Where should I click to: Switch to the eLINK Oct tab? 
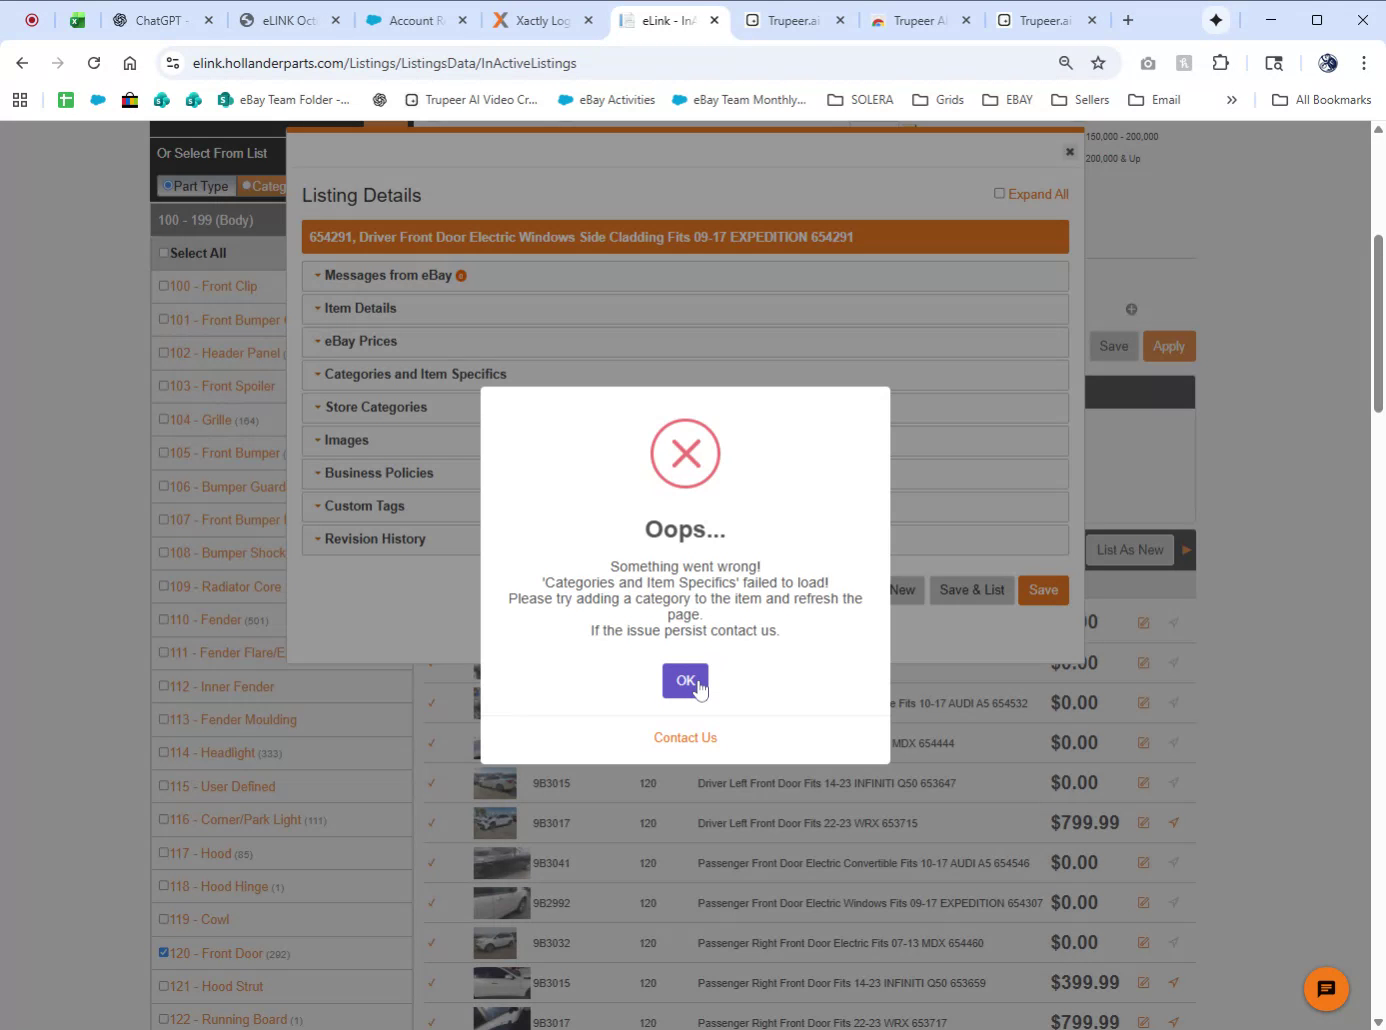(x=290, y=20)
